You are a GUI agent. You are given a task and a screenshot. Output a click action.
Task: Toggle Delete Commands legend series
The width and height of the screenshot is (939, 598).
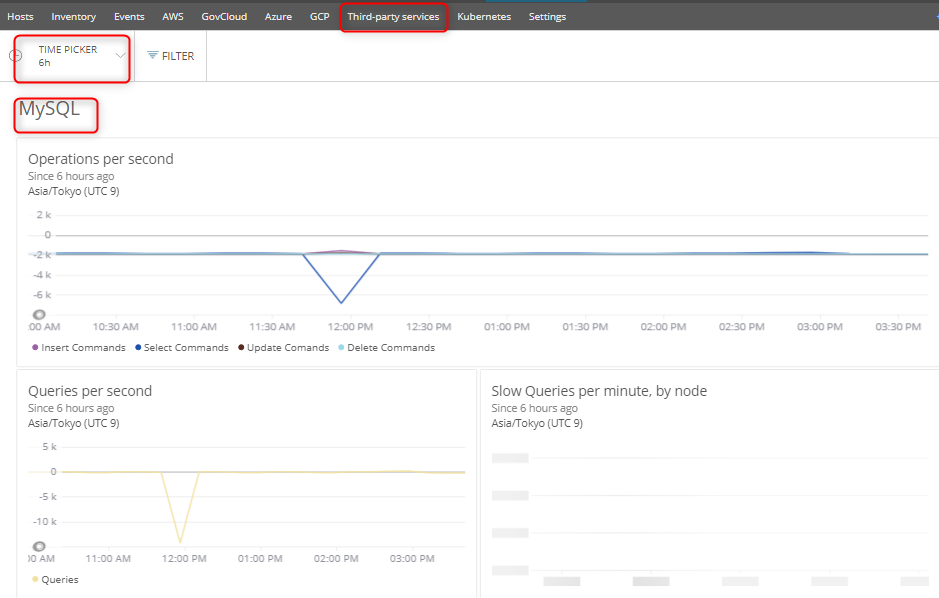pos(386,348)
